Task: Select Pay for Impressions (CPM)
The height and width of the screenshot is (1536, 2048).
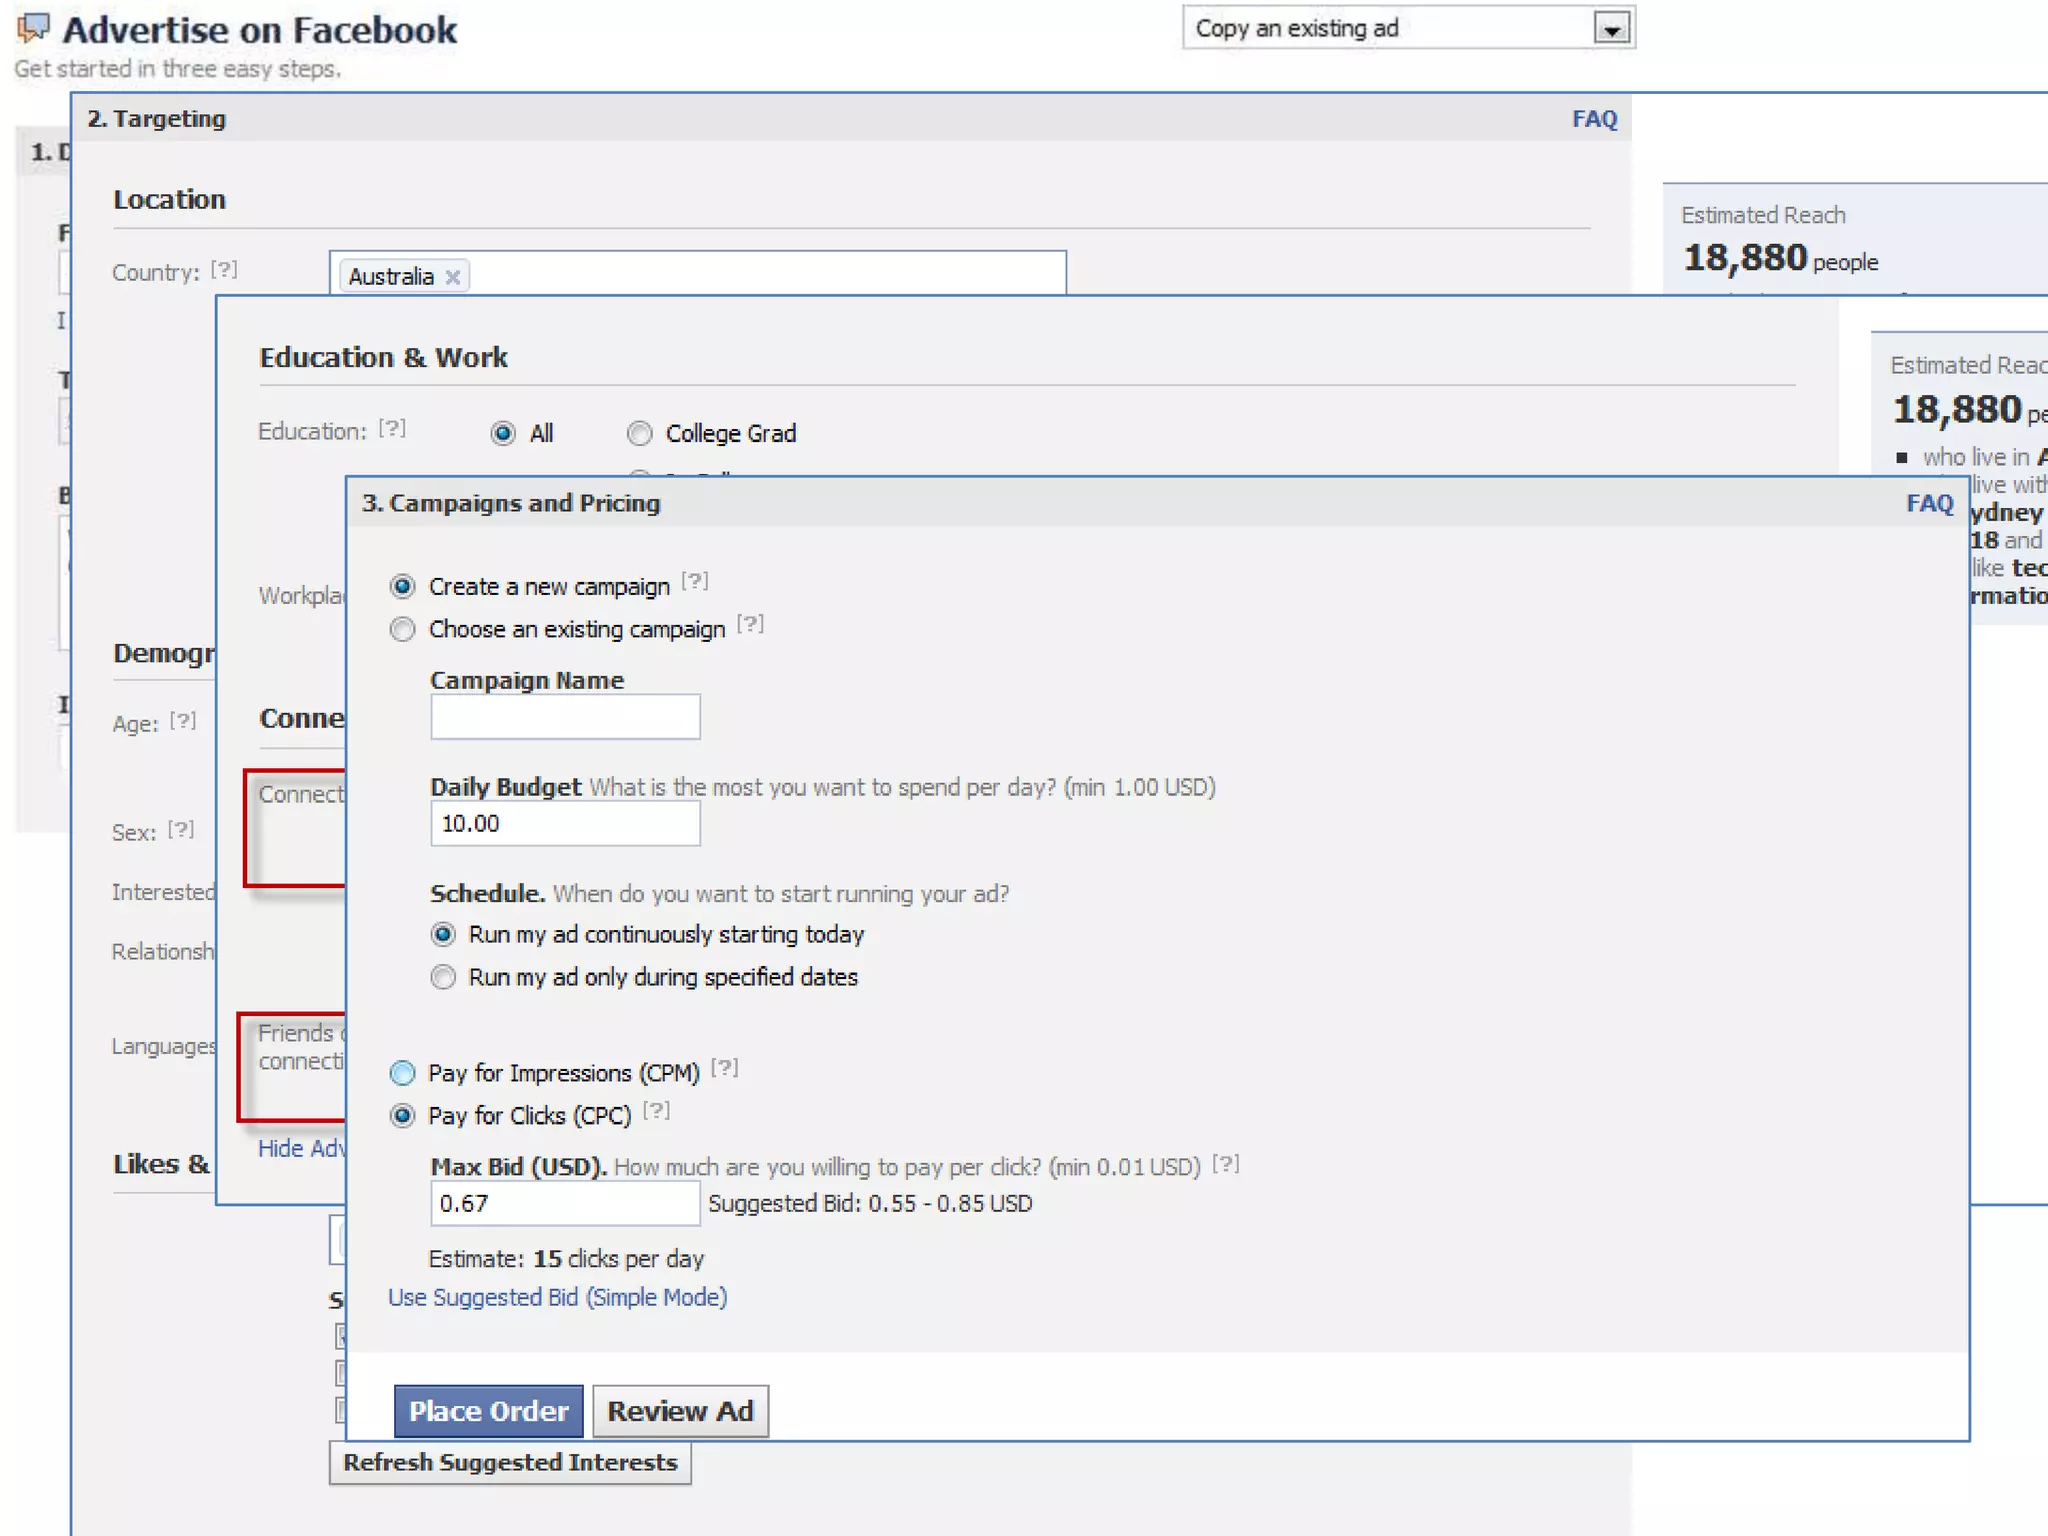Action: pos(402,1074)
